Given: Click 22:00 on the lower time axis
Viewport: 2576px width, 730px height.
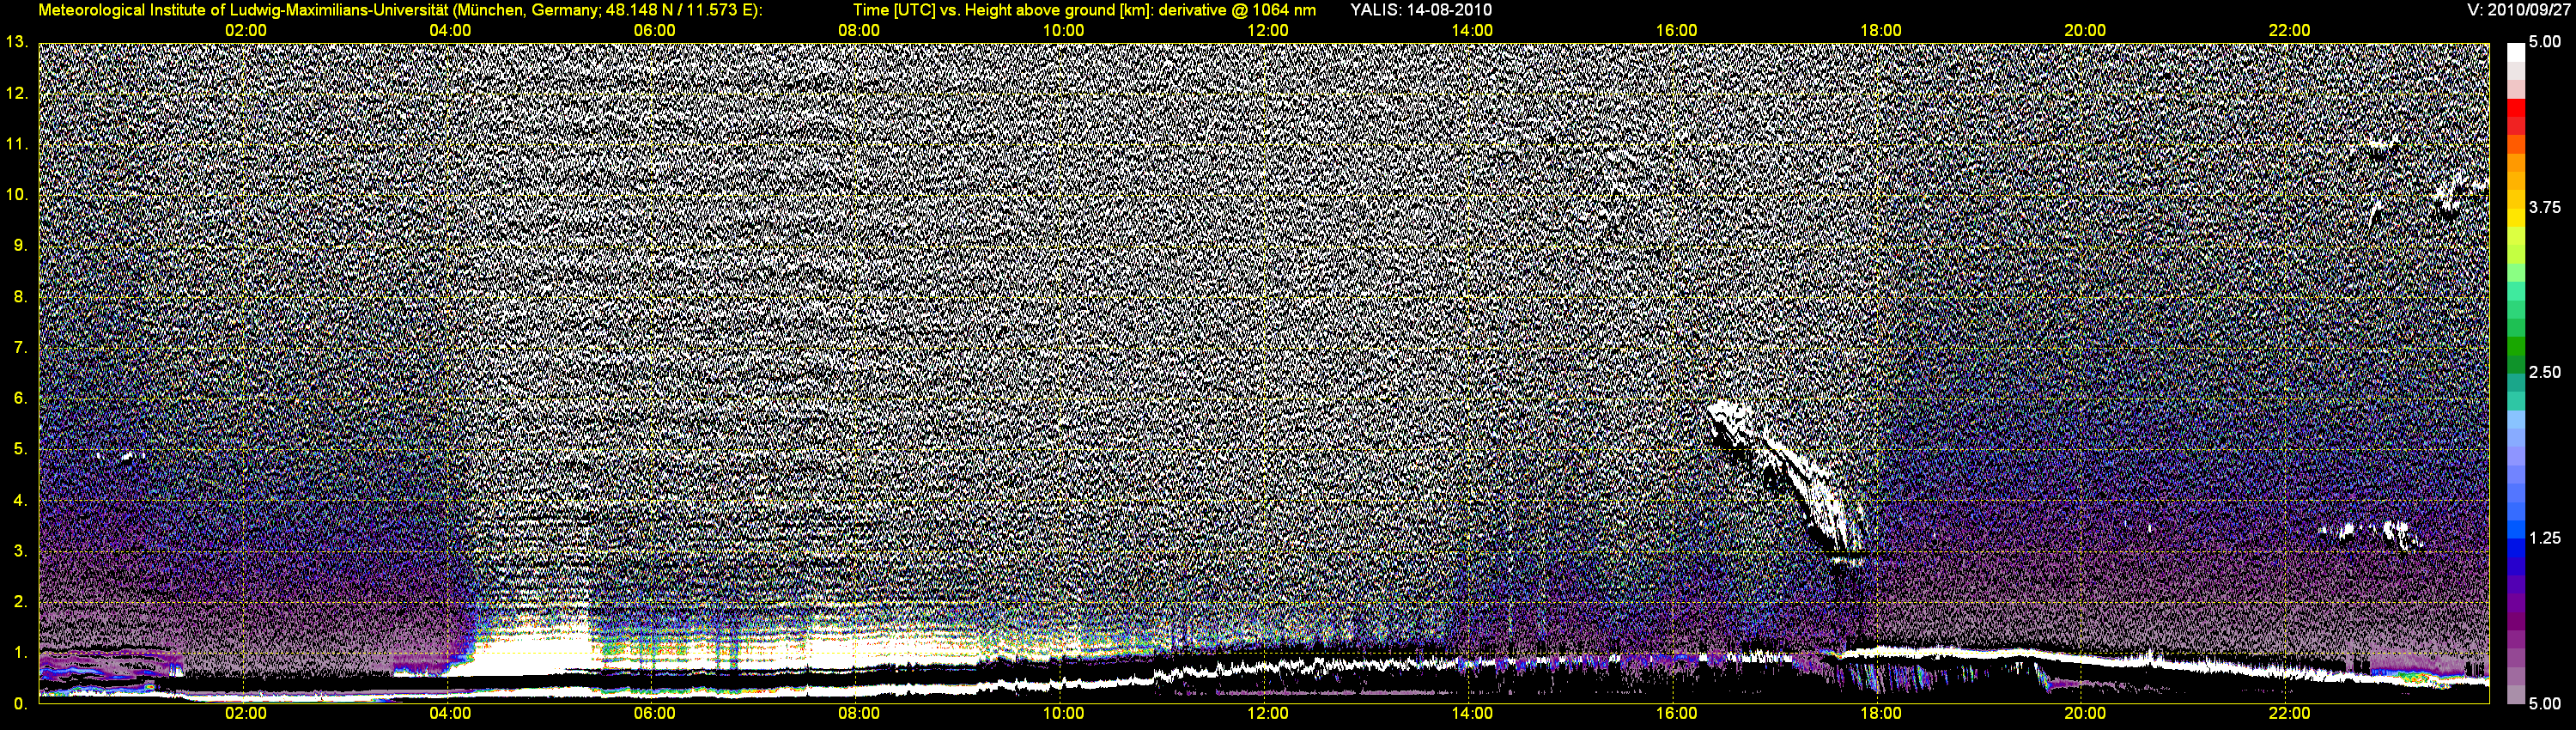Looking at the screenshot, I should pyautogui.click(x=2289, y=714).
